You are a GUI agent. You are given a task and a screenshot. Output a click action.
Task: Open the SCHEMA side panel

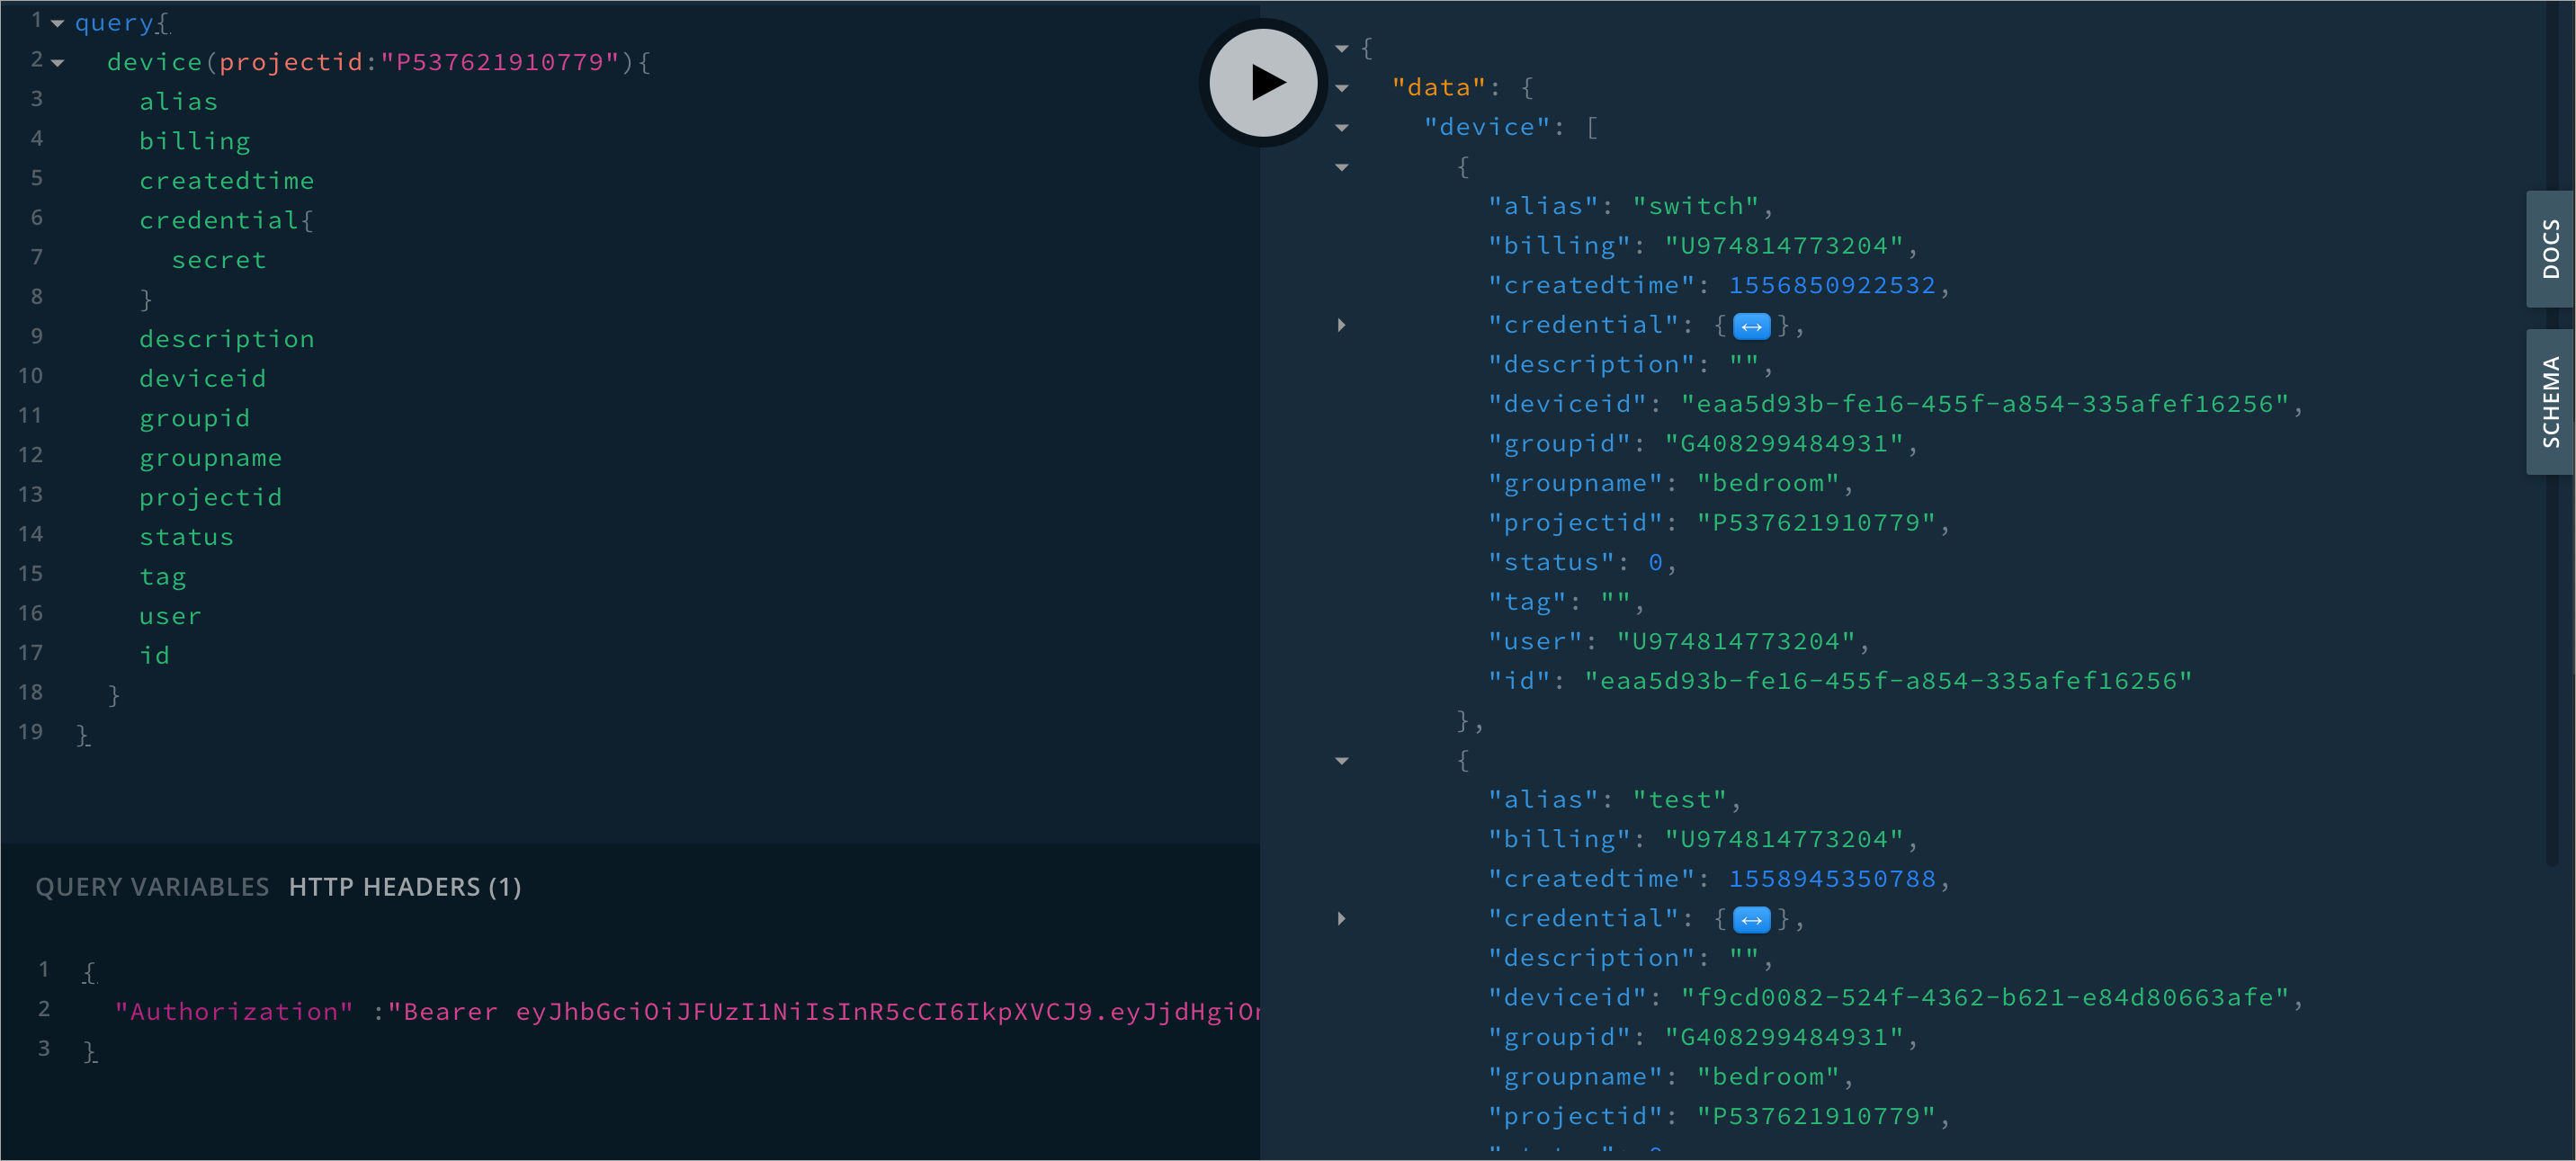coord(2550,402)
